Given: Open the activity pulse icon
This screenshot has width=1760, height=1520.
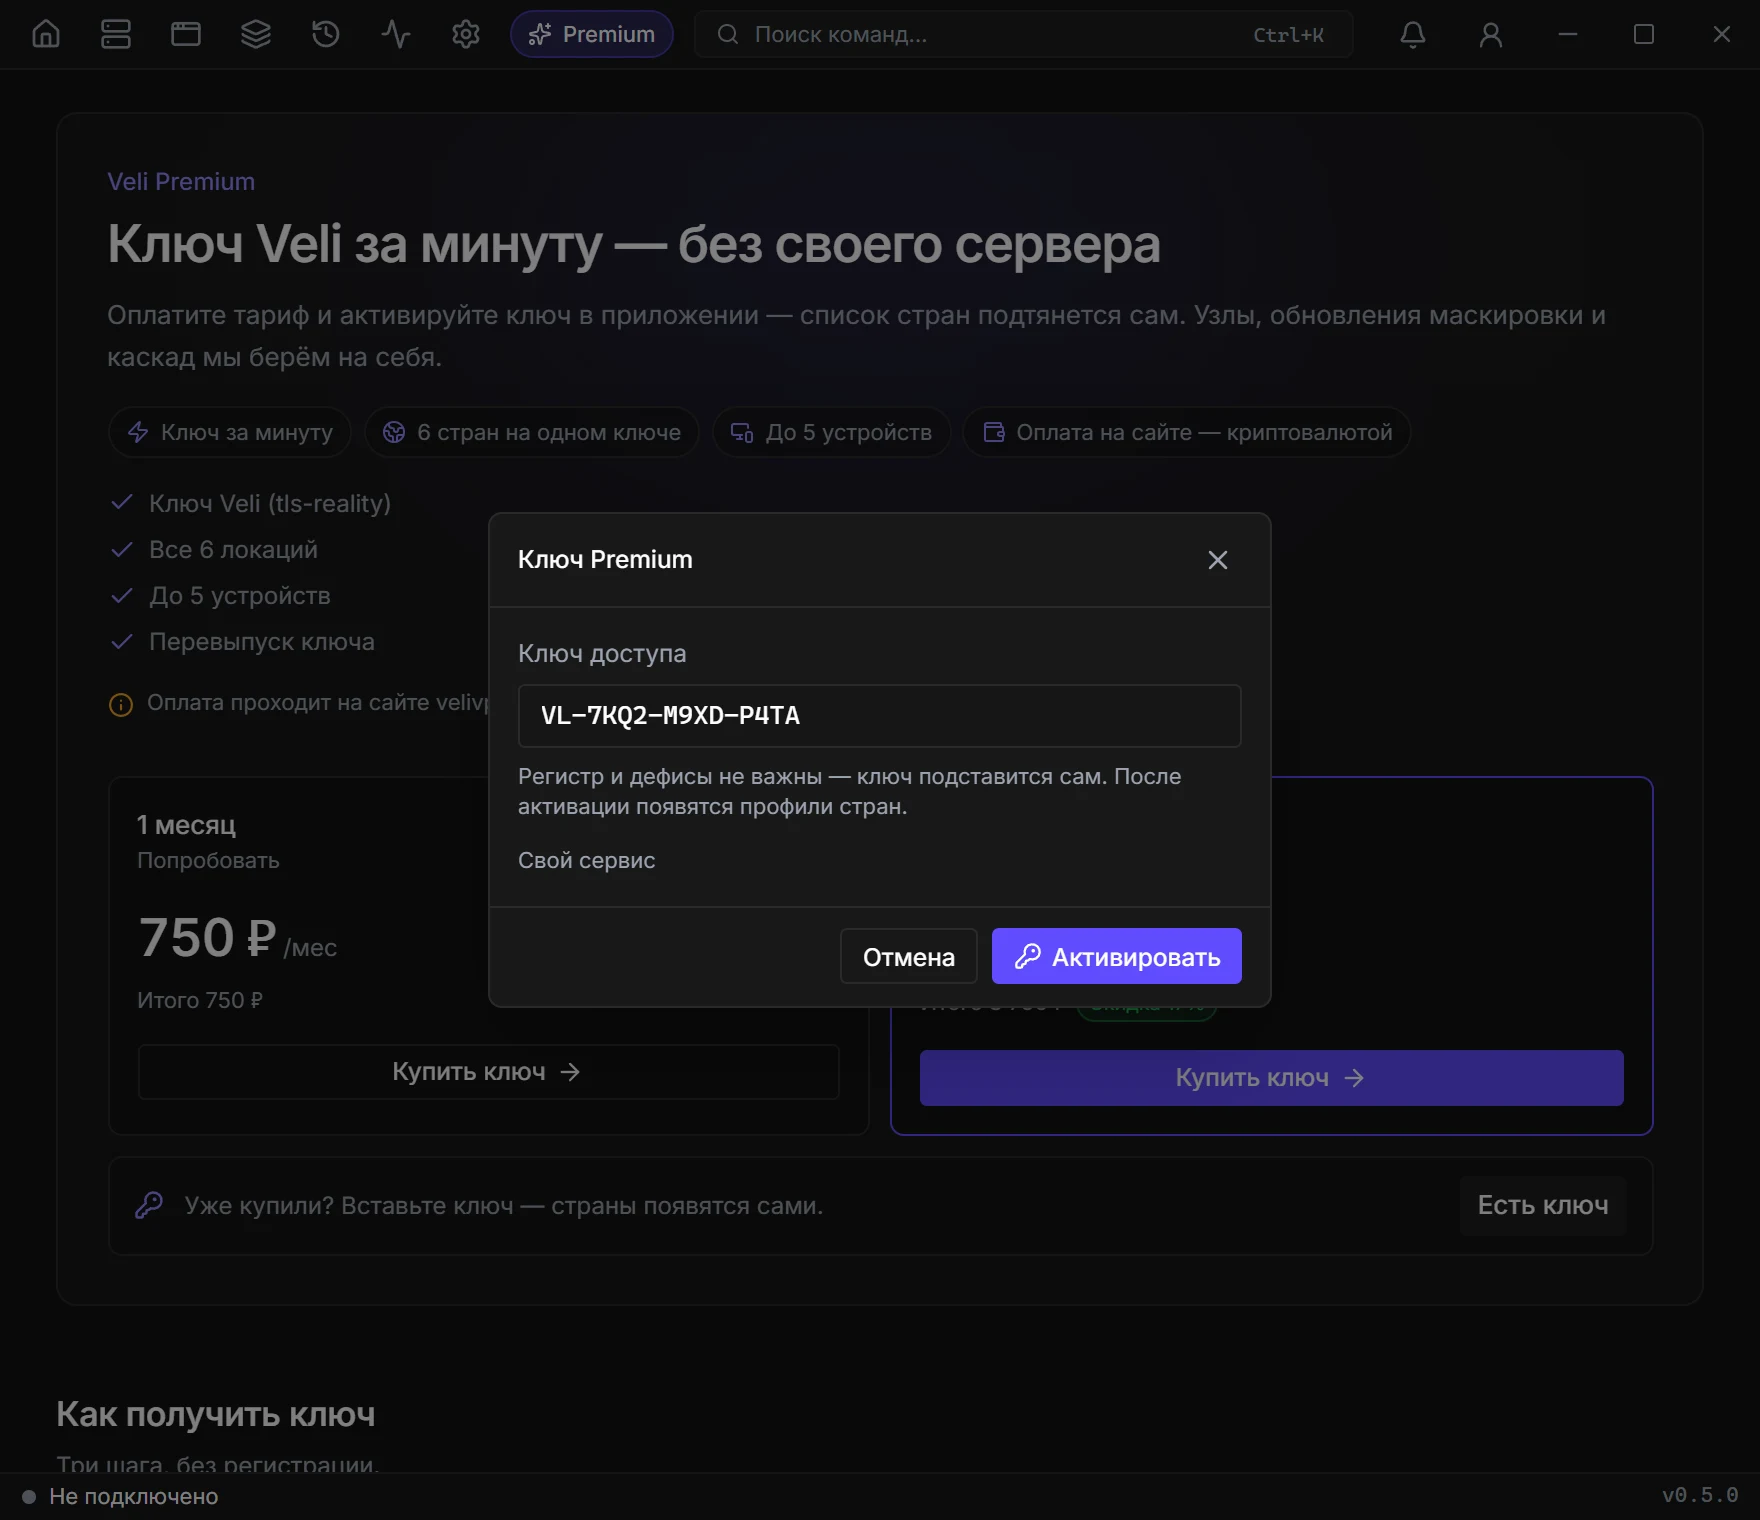Looking at the screenshot, I should point(396,34).
